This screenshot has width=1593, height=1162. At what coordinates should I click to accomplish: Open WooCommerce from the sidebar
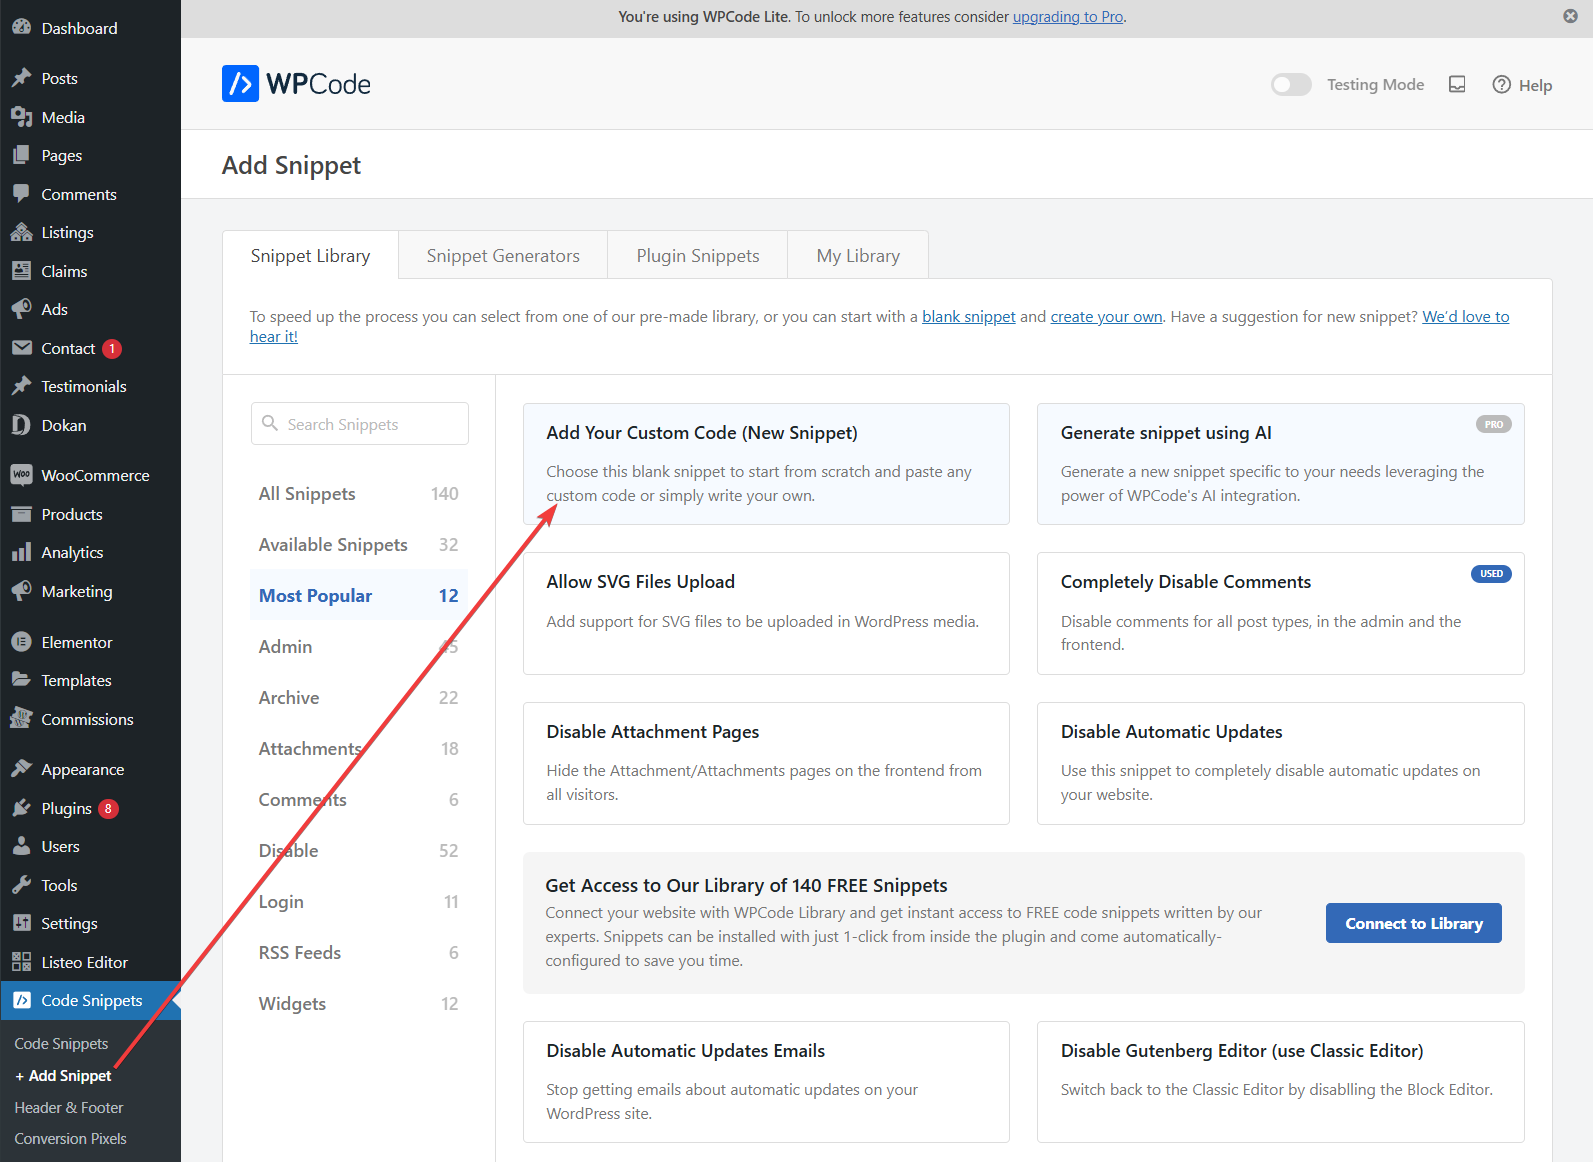click(x=95, y=475)
